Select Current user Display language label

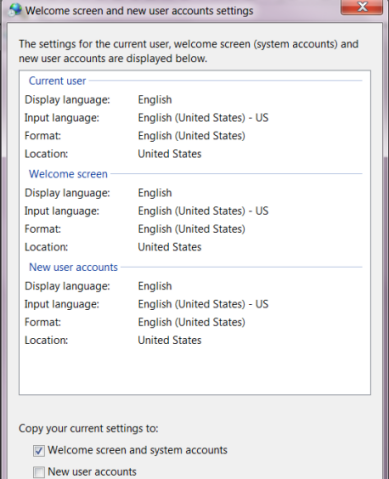pos(67,100)
